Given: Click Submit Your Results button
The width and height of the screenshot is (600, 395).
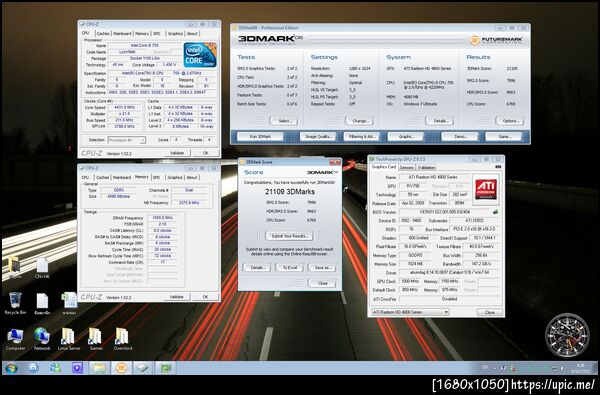Looking at the screenshot, I should [x=289, y=236].
